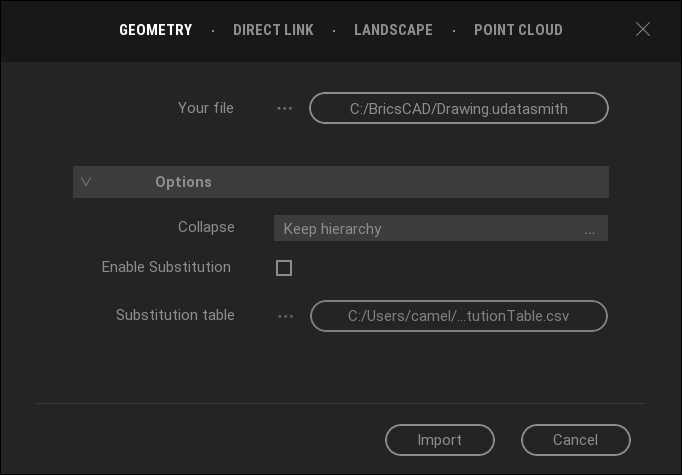Open the Collapse dropdown showing Keep hierarchy
This screenshot has width=682, height=475.
pos(440,229)
